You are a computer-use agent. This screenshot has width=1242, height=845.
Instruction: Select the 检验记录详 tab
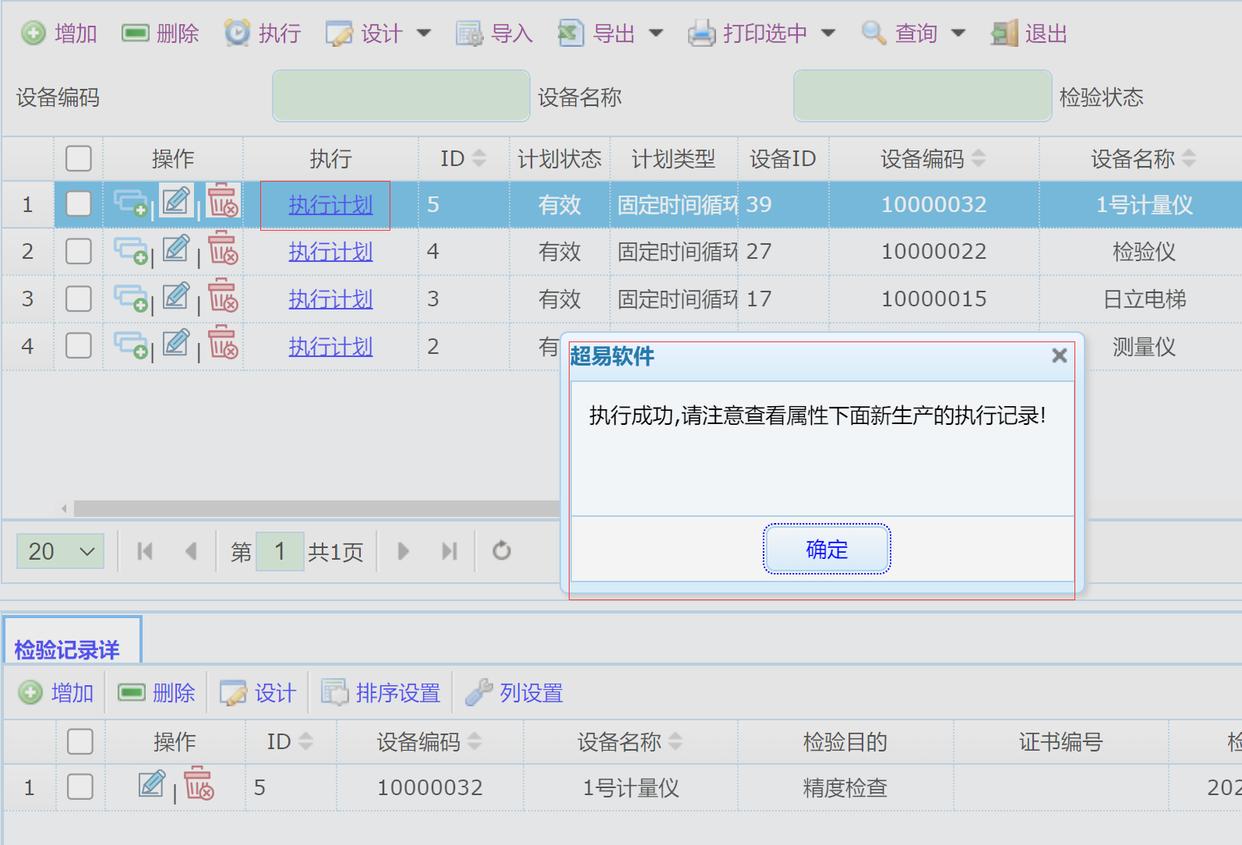point(68,648)
